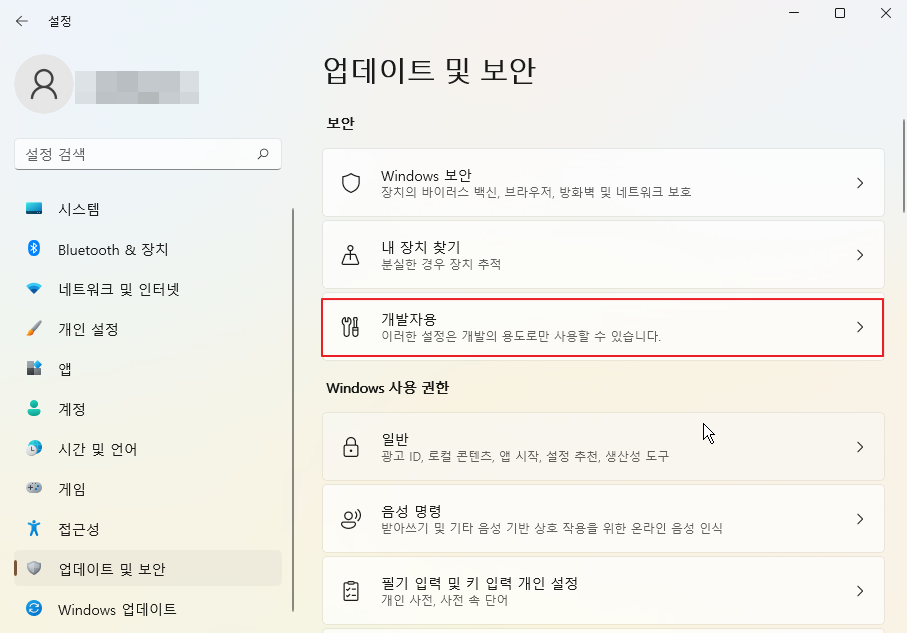Click the main page vertical scrollbar
The height and width of the screenshot is (633, 907).
(904, 166)
